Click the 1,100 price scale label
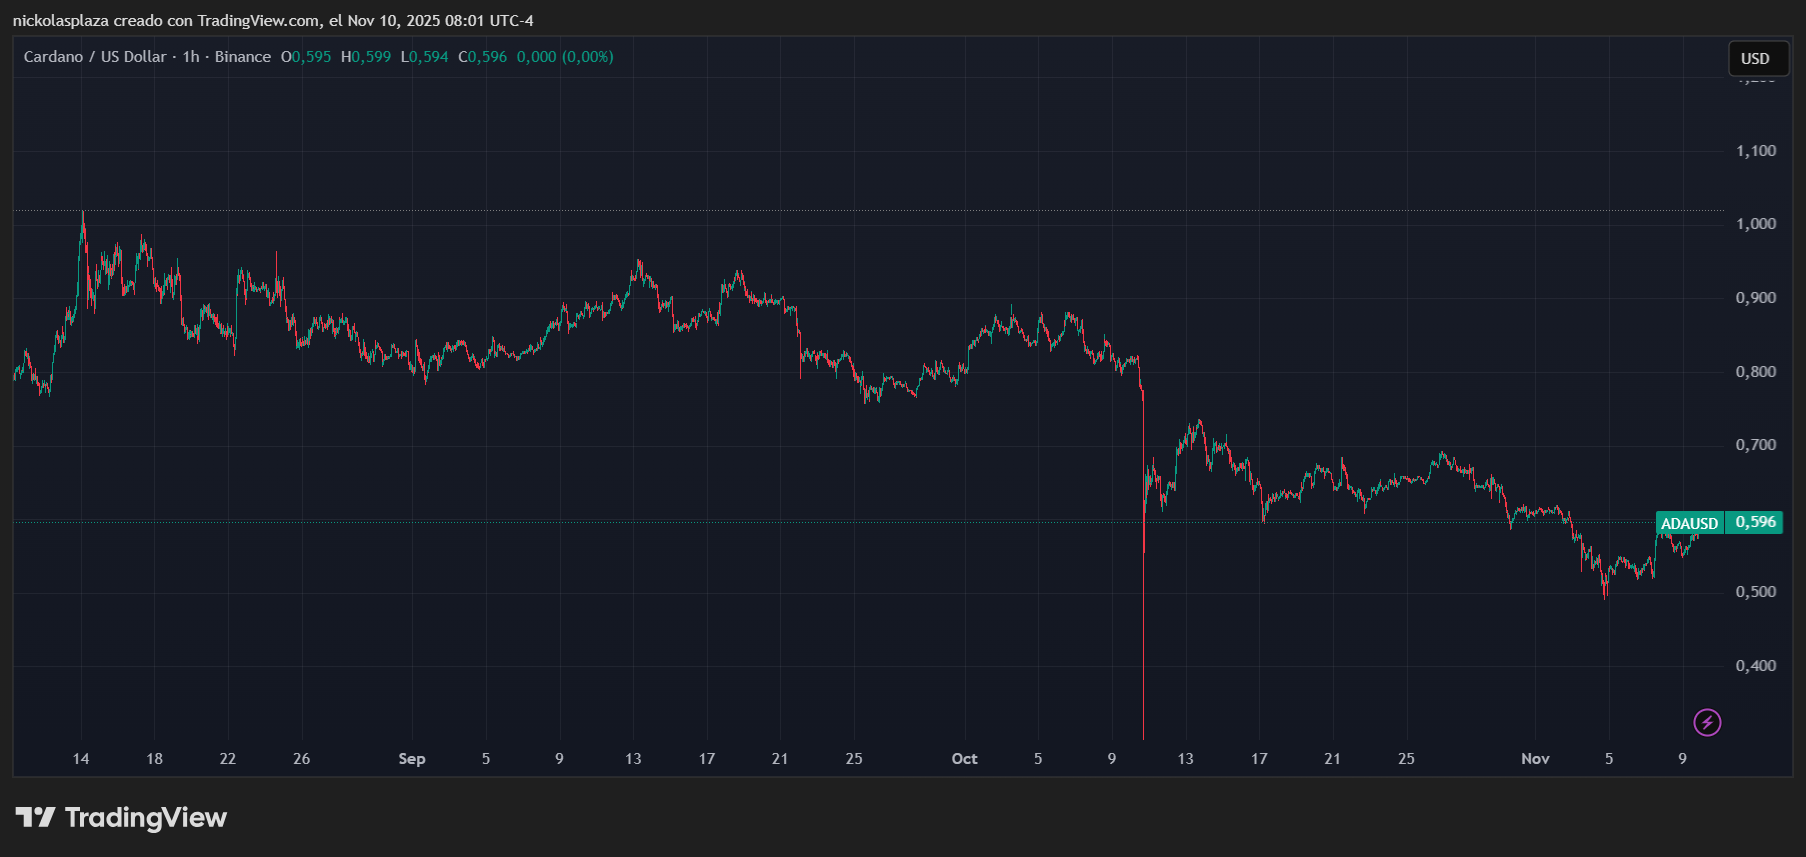Image resolution: width=1806 pixels, height=857 pixels. pyautogui.click(x=1756, y=151)
